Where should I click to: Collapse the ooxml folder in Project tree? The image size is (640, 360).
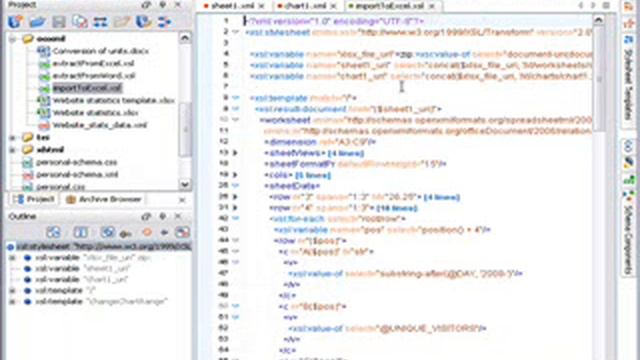[13, 39]
